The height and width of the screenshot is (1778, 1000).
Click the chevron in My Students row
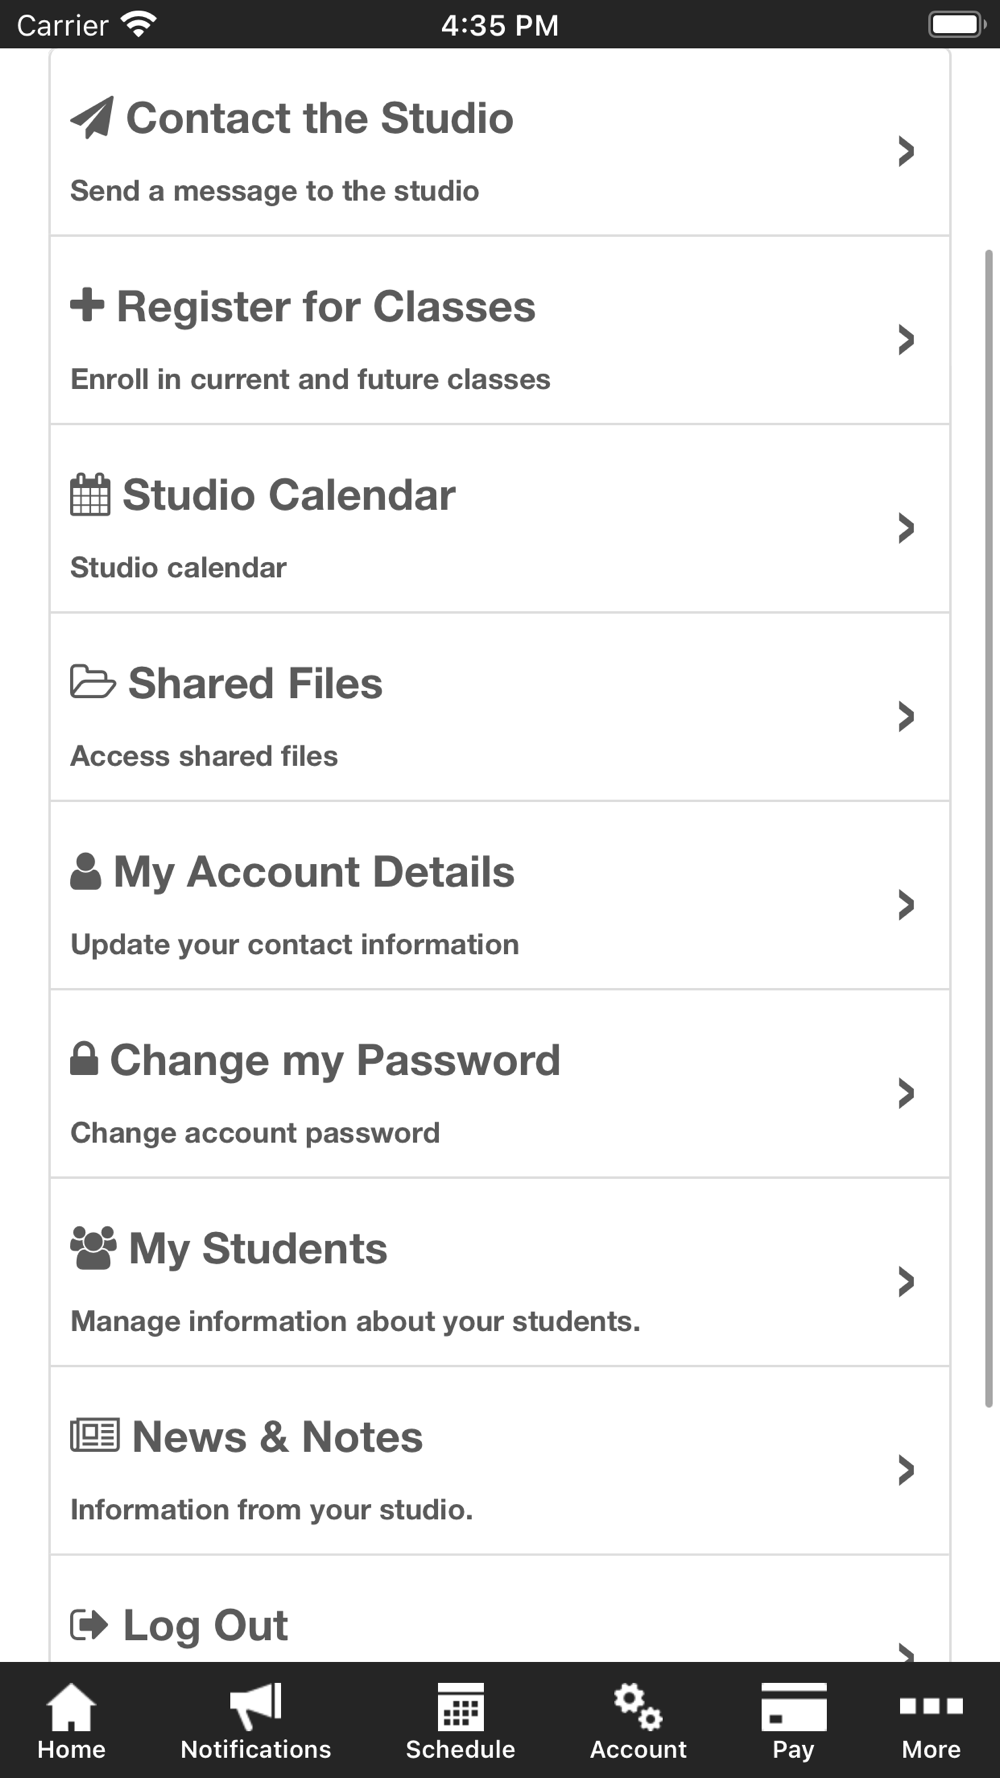[x=906, y=1281]
